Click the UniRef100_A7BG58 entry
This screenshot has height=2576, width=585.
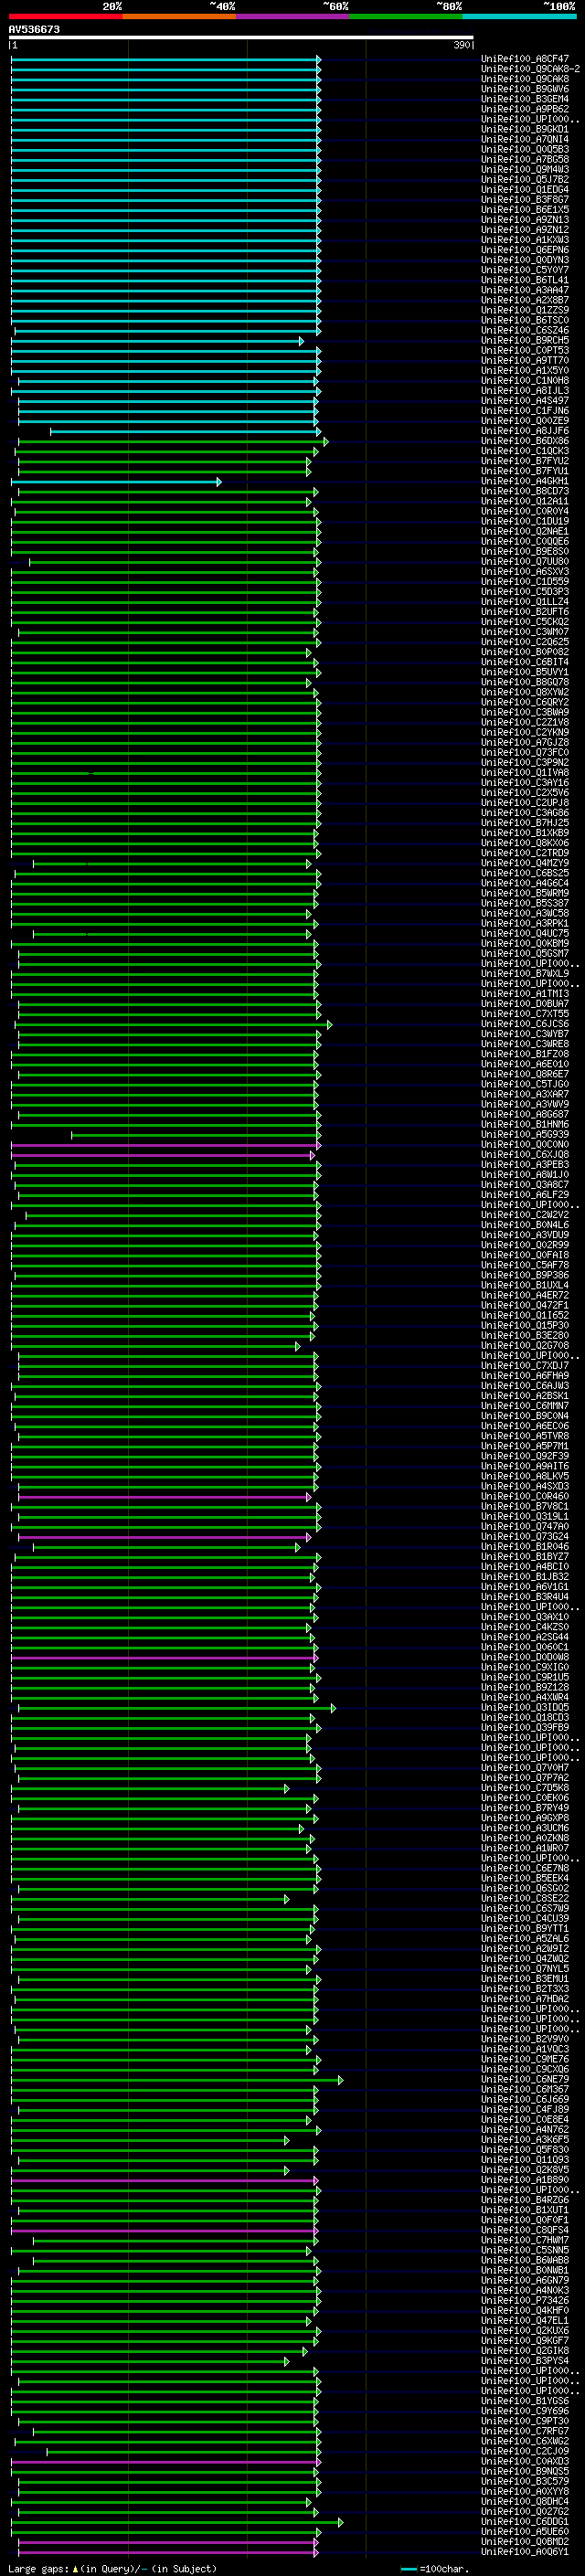point(525,159)
